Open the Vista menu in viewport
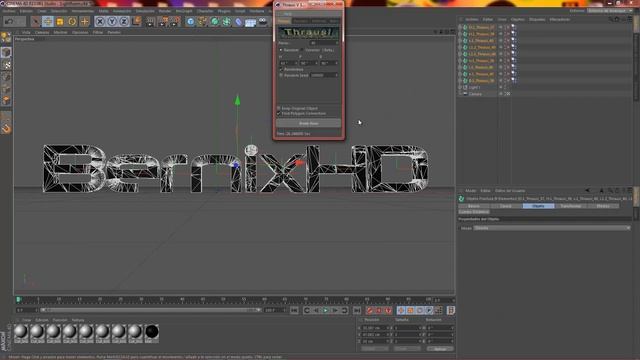The image size is (640, 360). click(26, 32)
